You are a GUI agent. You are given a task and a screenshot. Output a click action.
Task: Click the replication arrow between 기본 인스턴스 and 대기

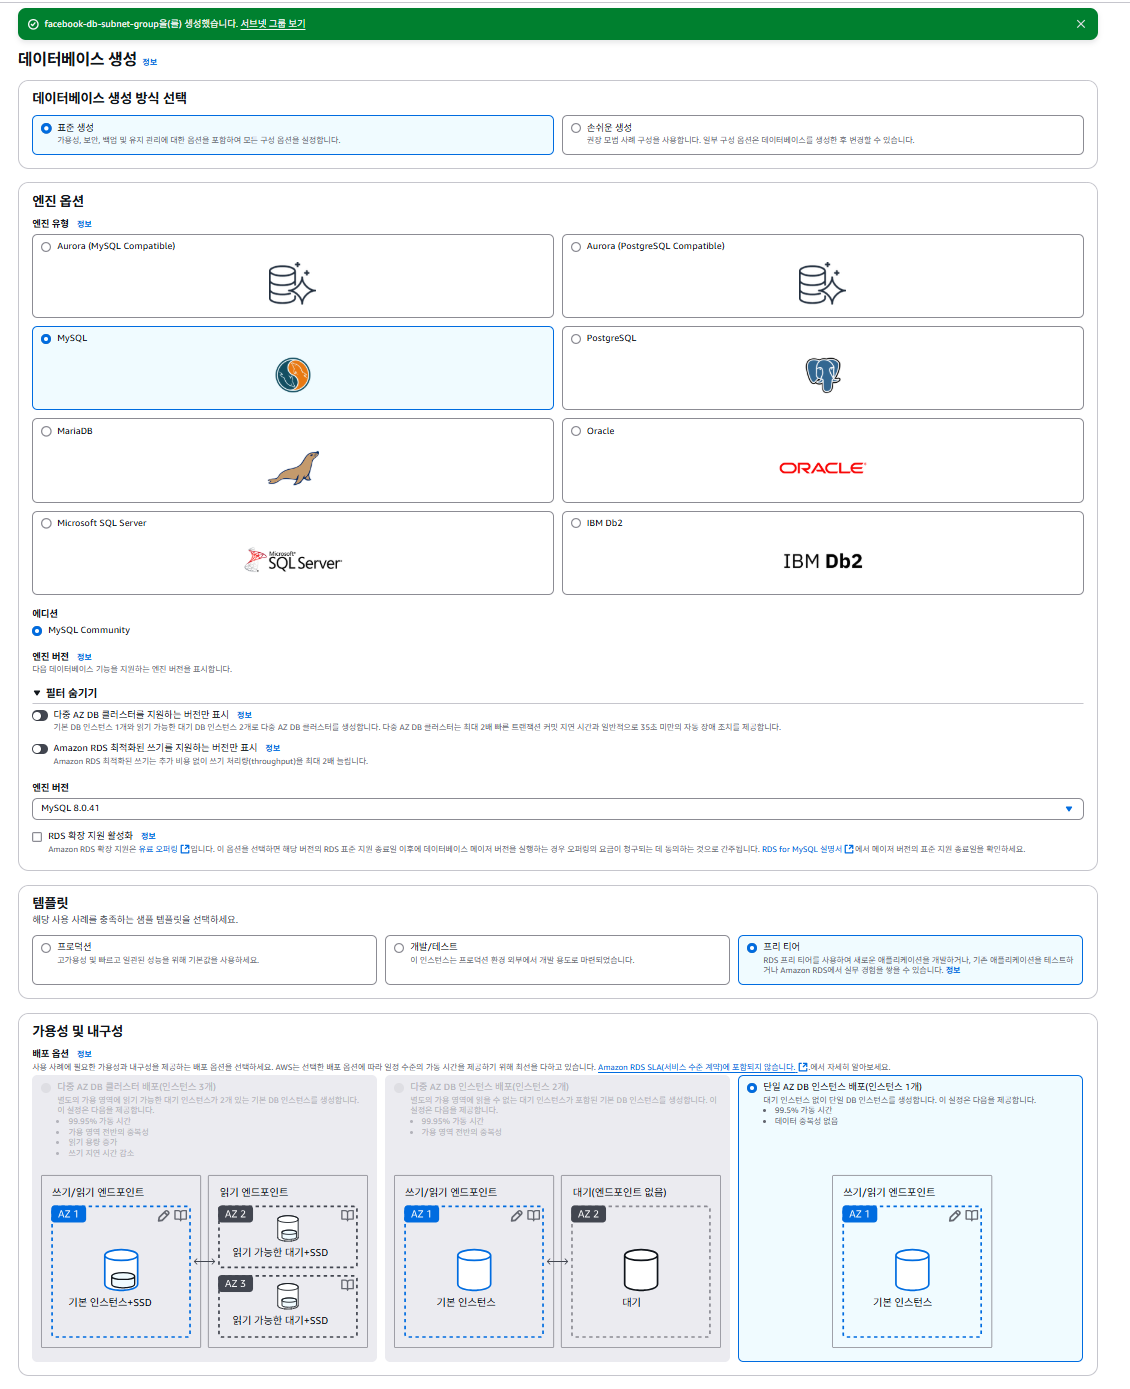pos(557,1262)
